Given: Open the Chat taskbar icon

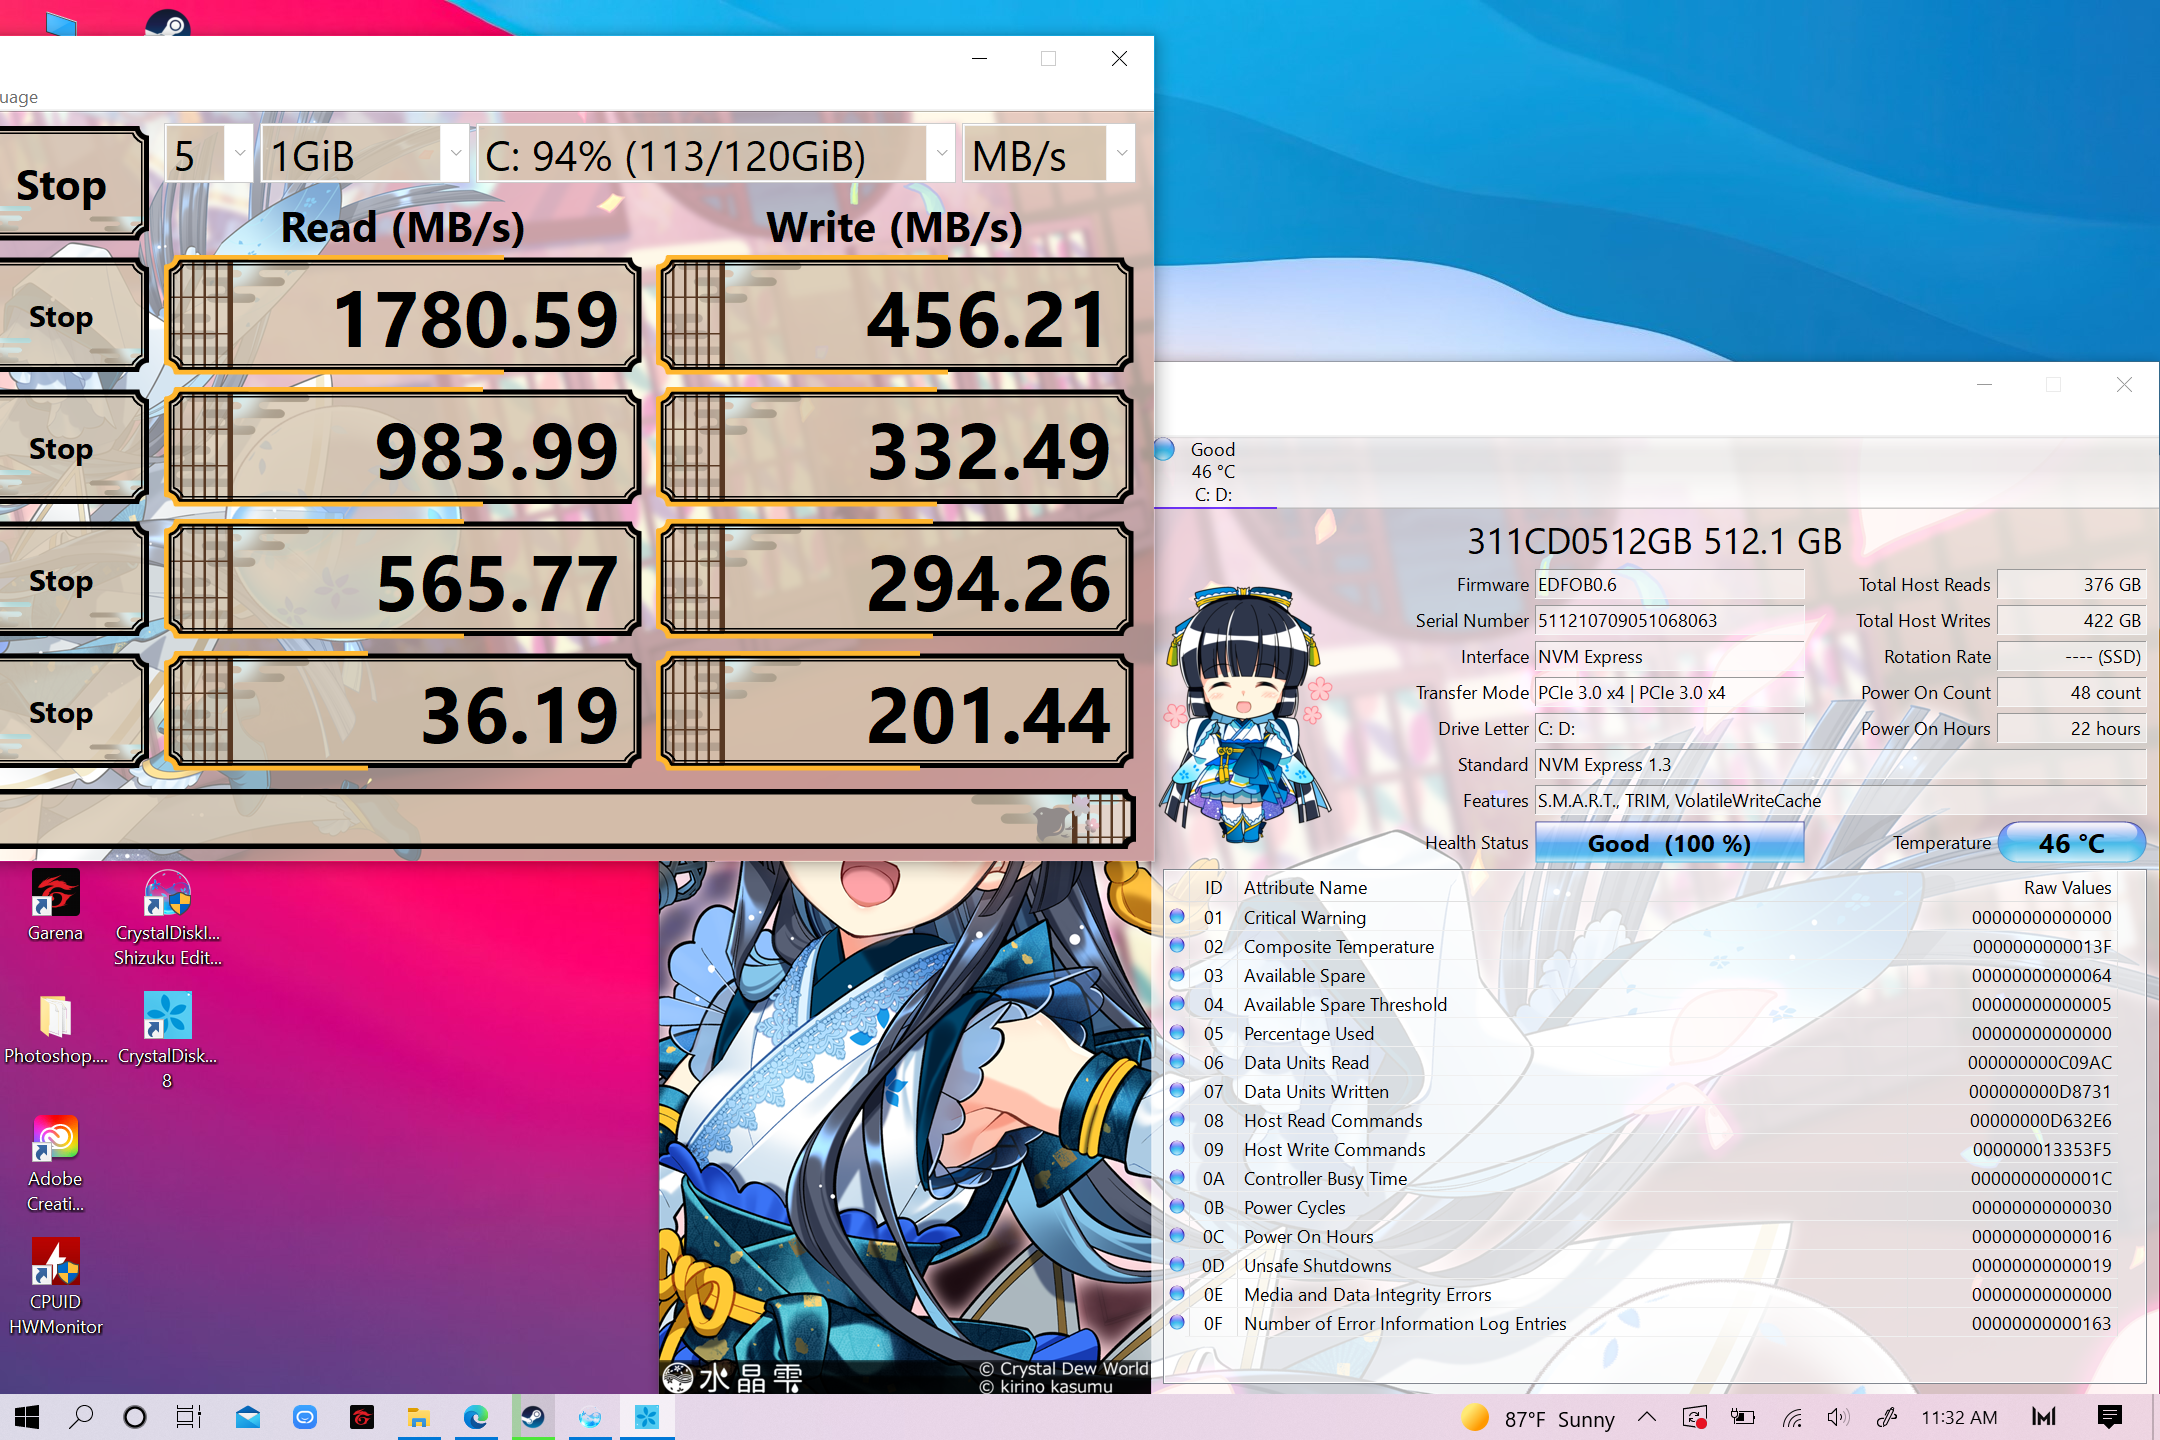Looking at the screenshot, I should tap(305, 1417).
